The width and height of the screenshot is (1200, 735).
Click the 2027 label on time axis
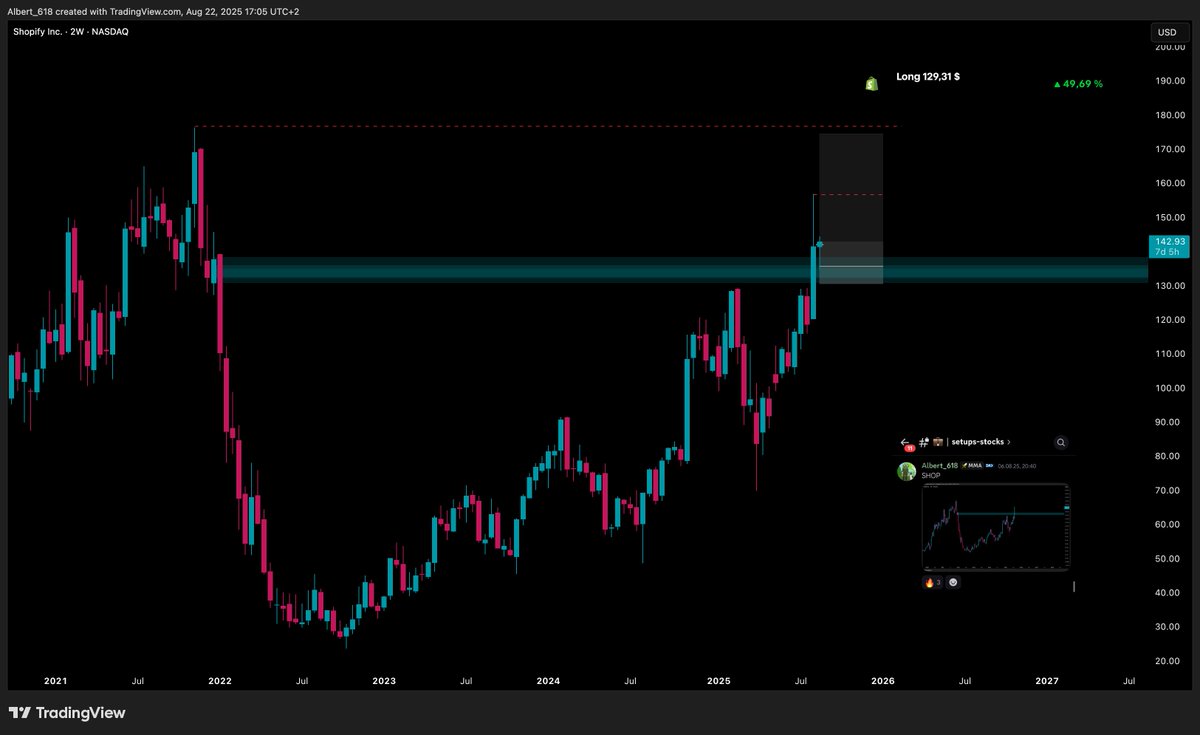pyautogui.click(x=1047, y=681)
